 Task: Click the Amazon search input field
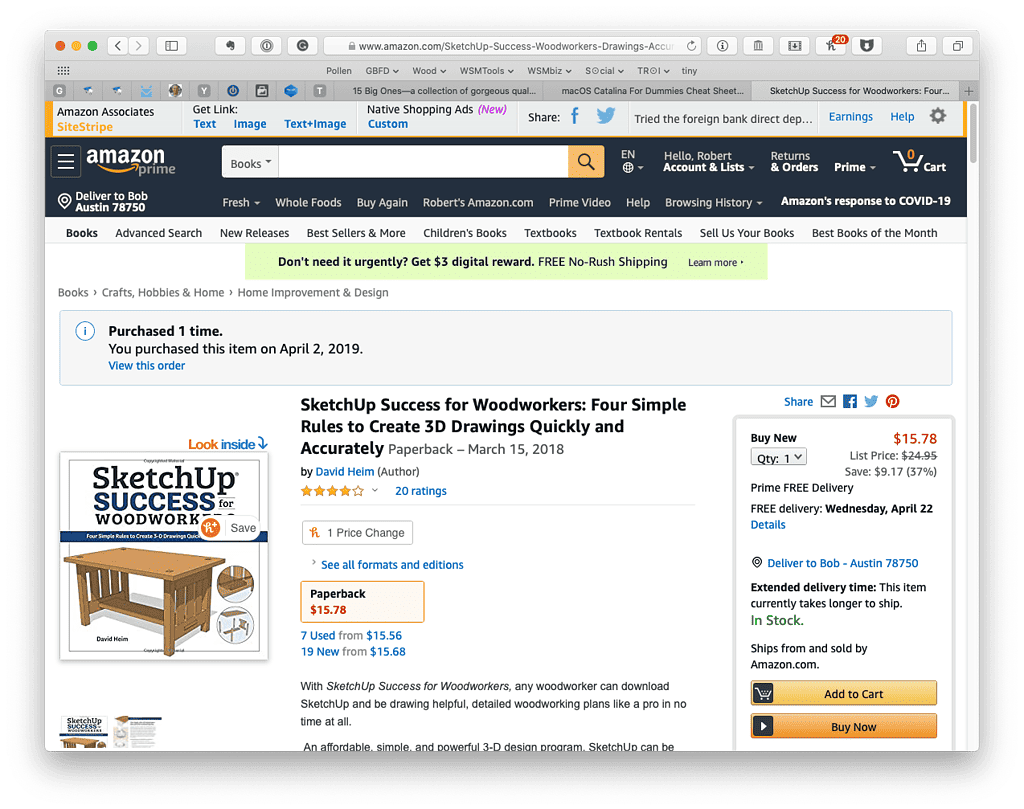click(x=423, y=162)
